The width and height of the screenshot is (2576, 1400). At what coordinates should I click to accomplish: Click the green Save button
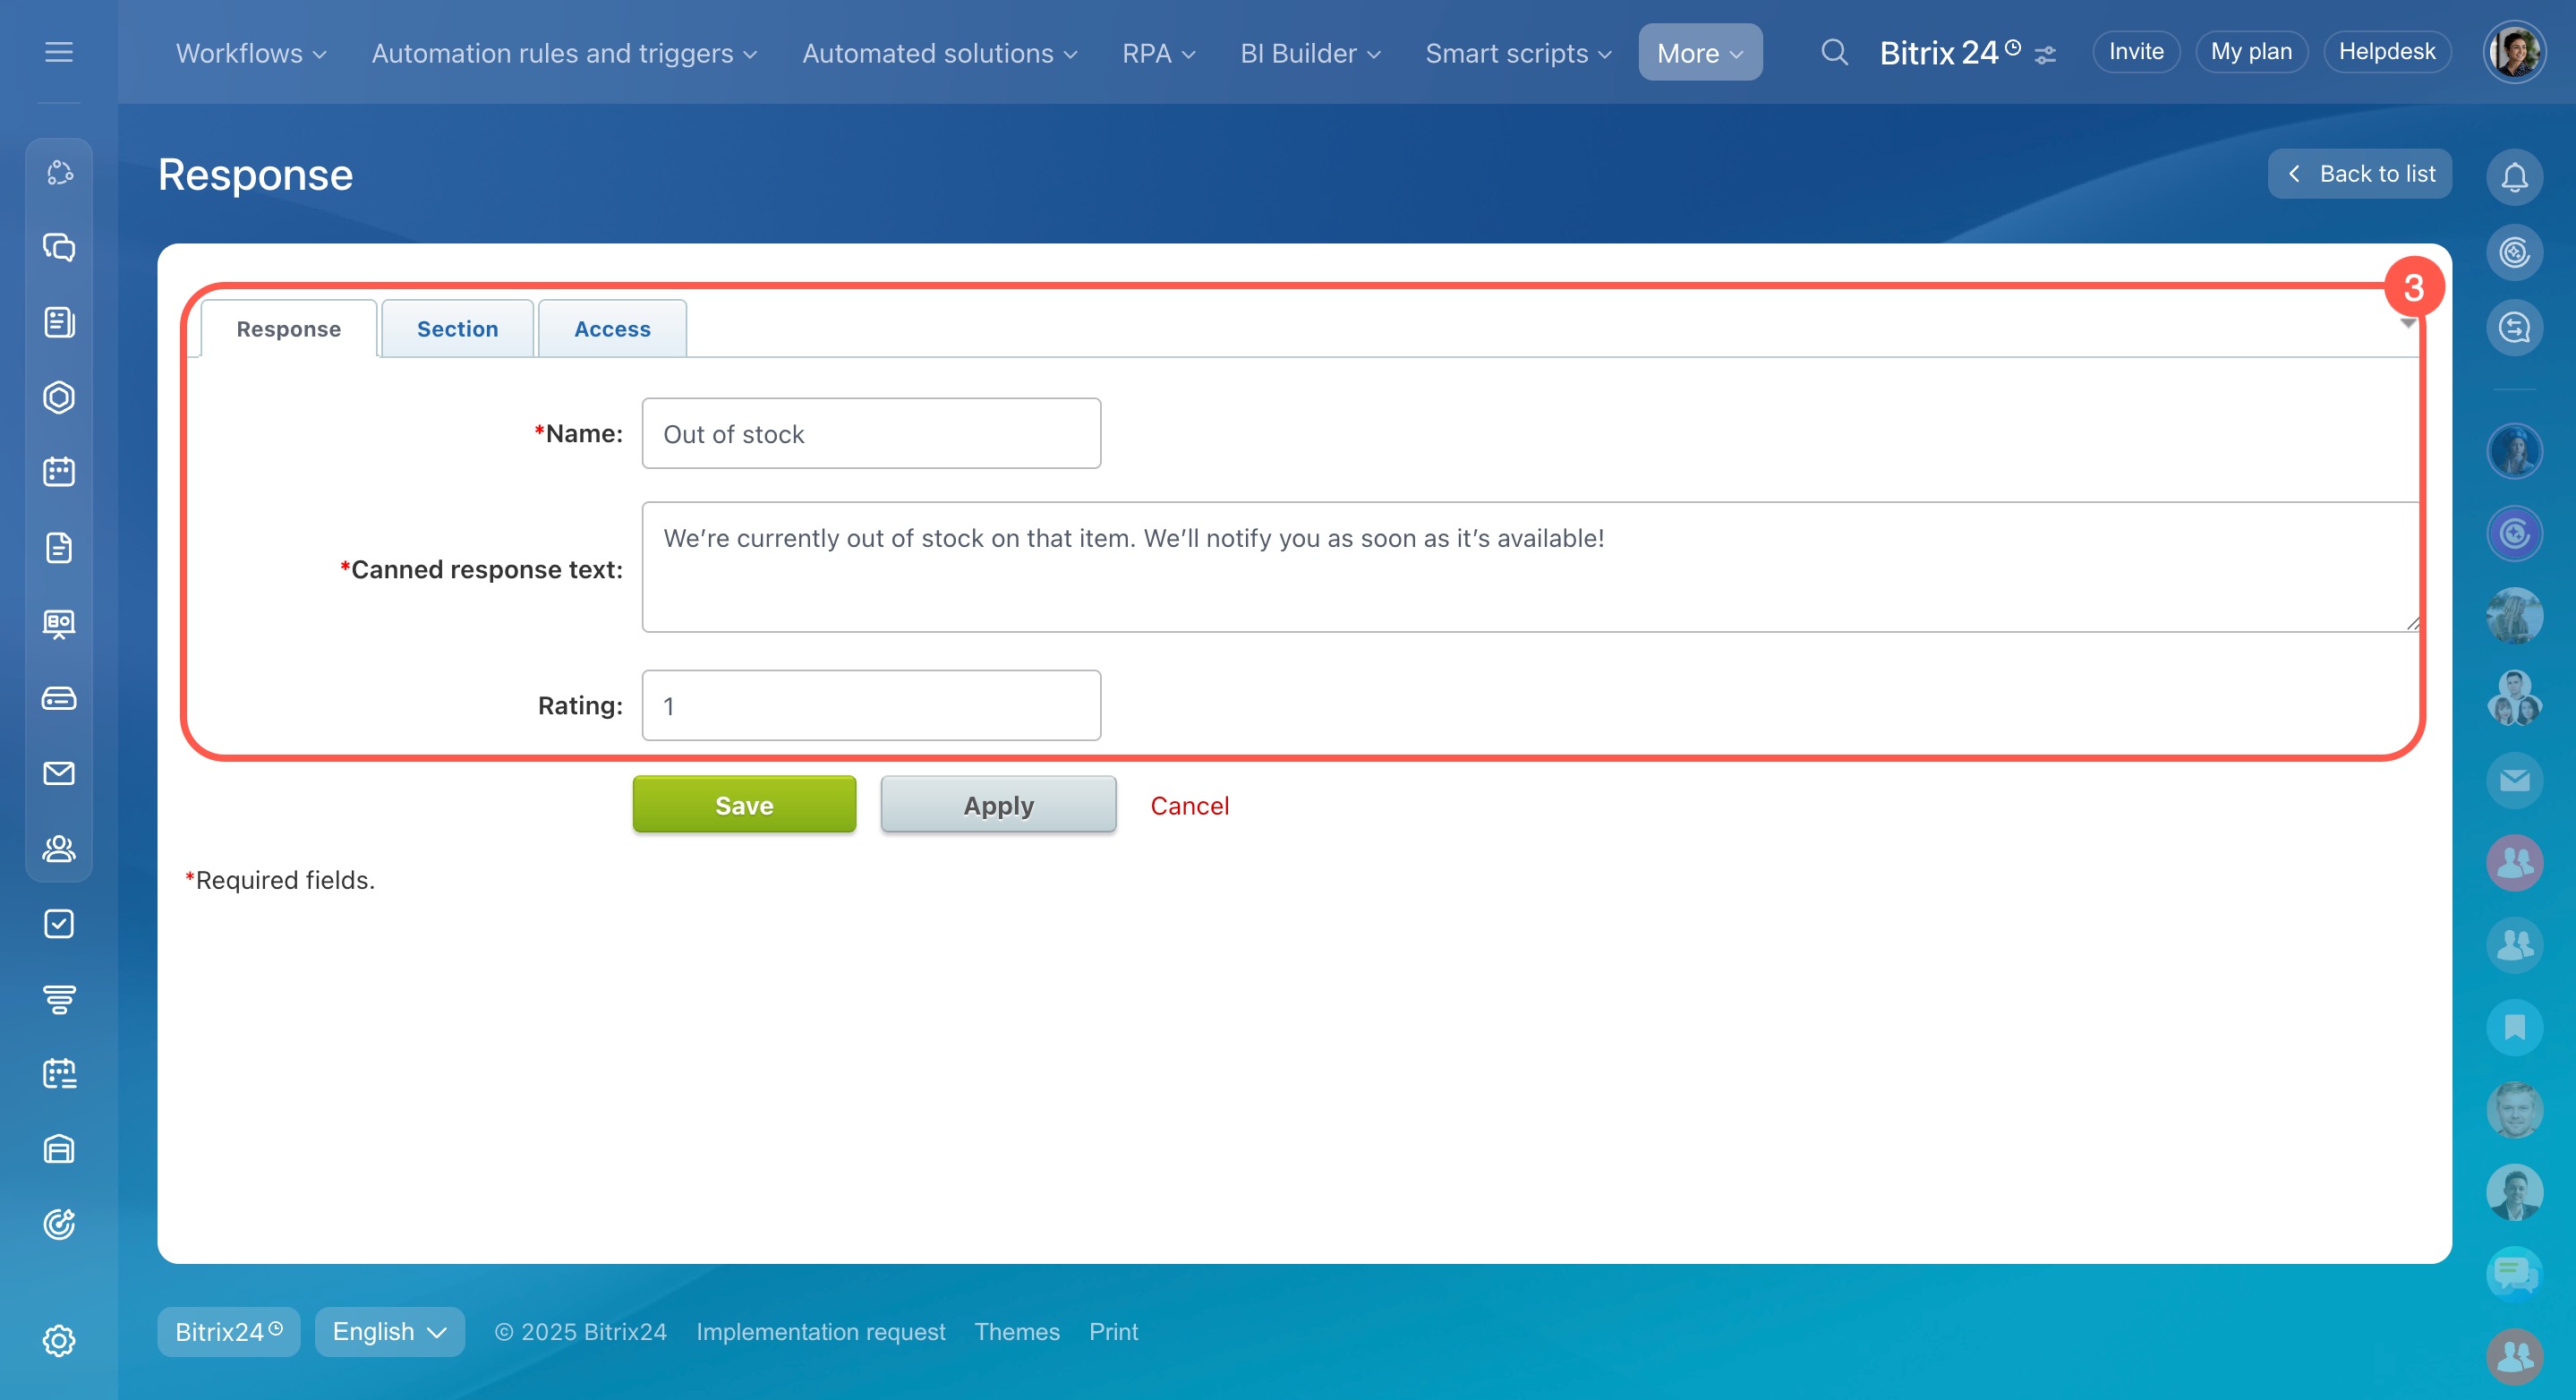click(744, 805)
